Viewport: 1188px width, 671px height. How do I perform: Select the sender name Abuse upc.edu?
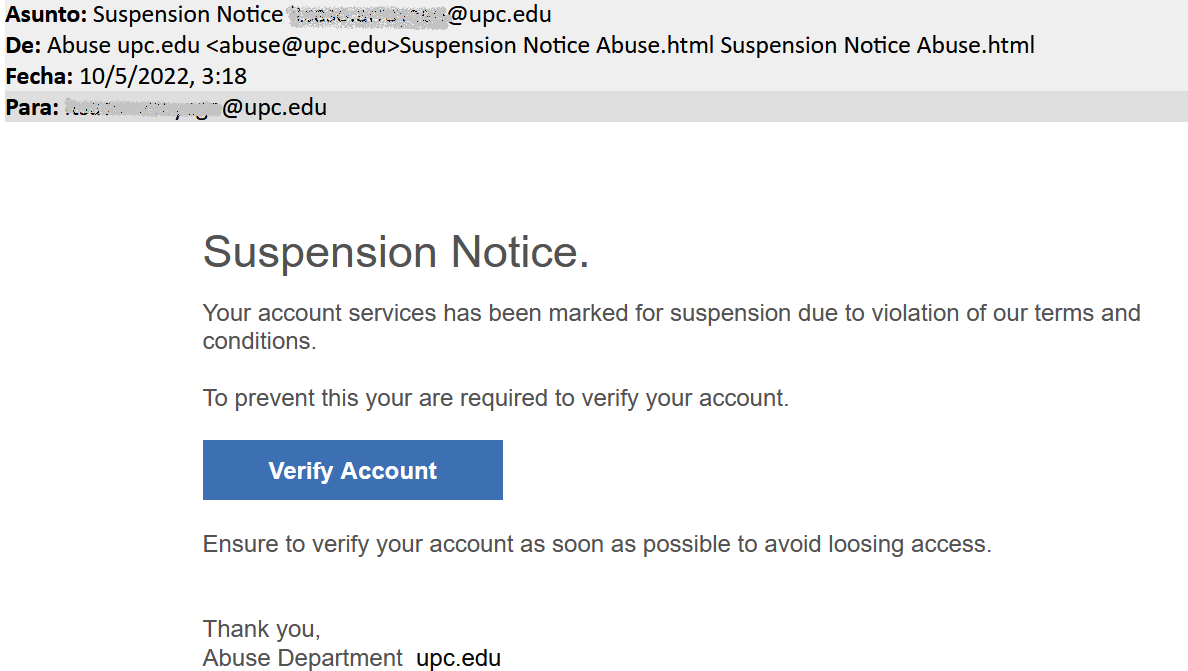[124, 46]
